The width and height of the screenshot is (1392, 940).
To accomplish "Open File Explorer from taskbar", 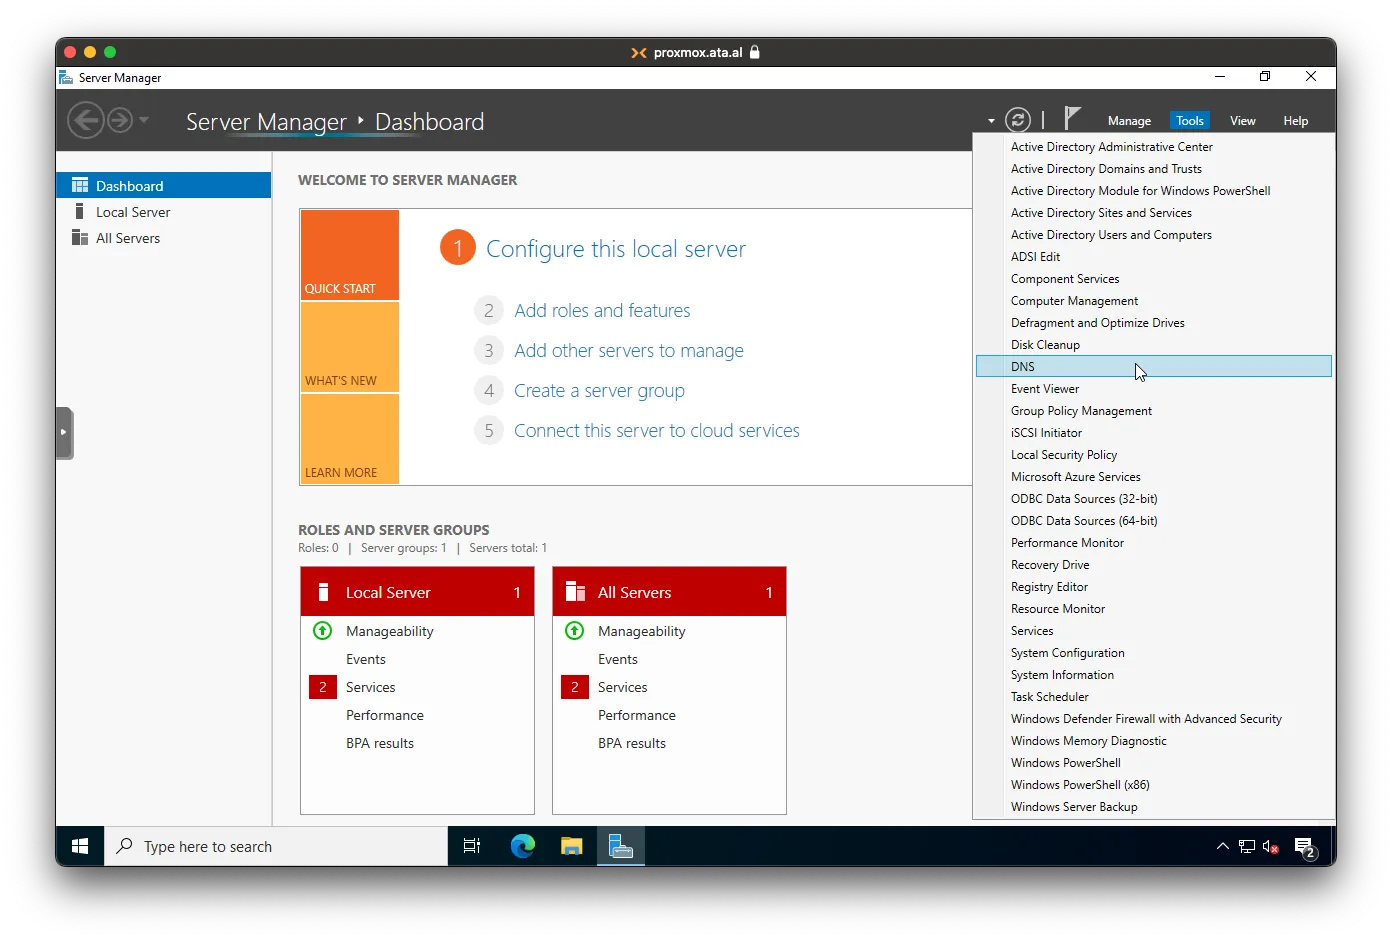I will click(x=571, y=846).
